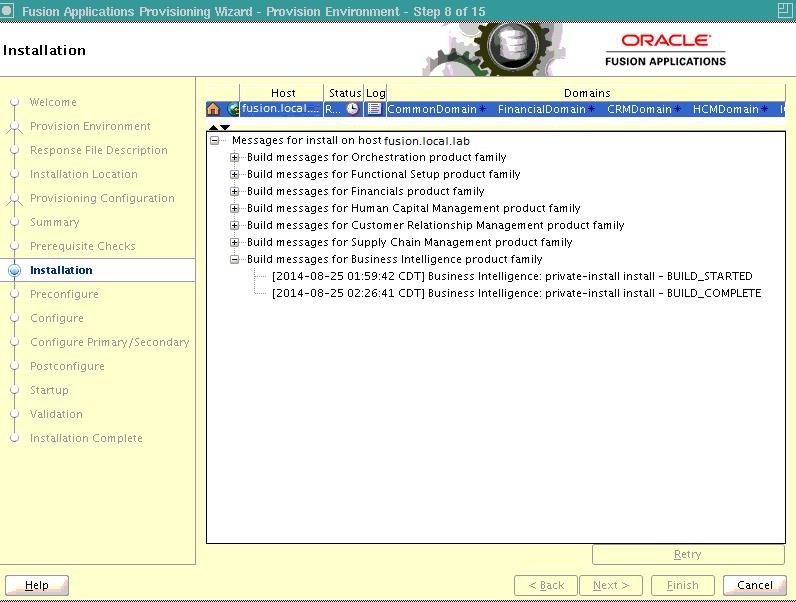Screen dimensions: 796x602
Task: Select Build messages for Business Intelligence row
Action: coord(394,259)
